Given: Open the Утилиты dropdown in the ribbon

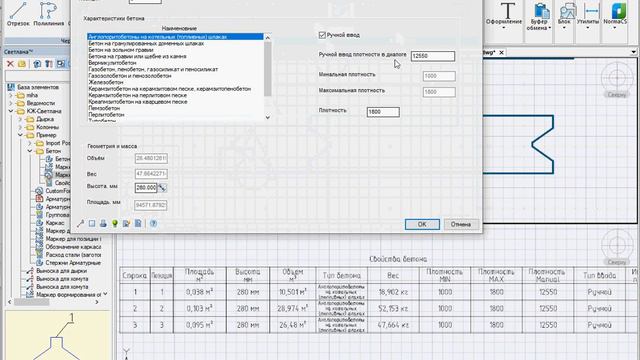Looking at the screenshot, I should (588, 16).
